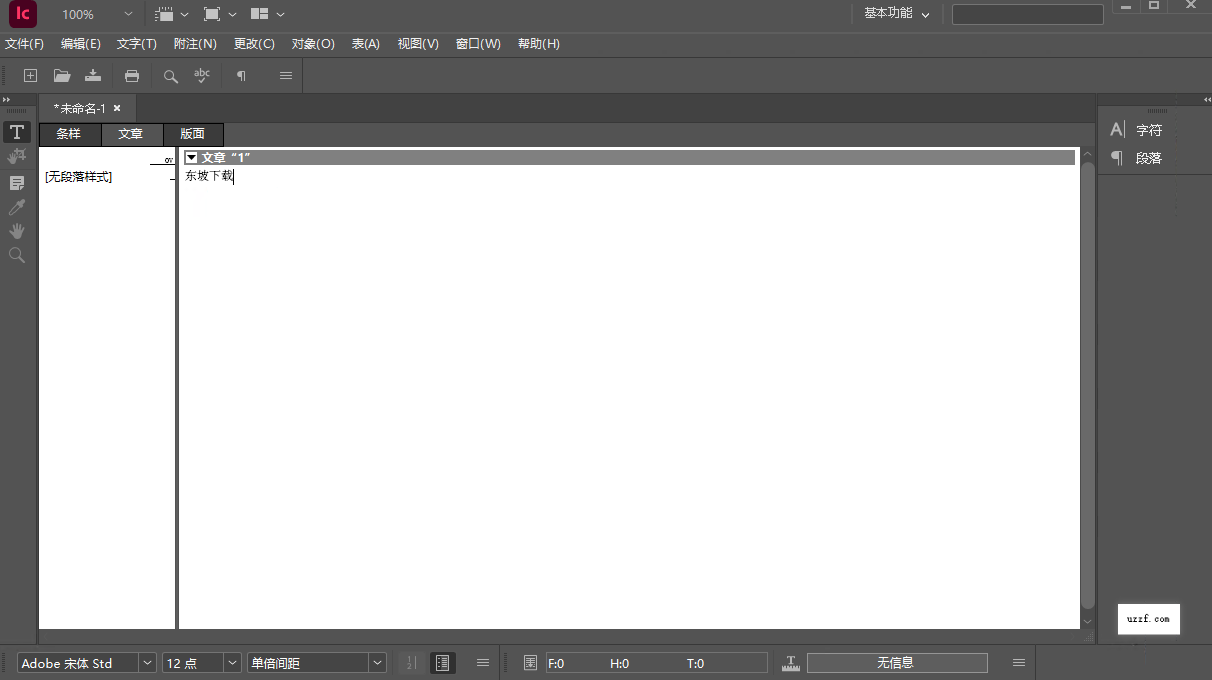Select the Zoom tool
The width and height of the screenshot is (1212, 680).
[17, 255]
